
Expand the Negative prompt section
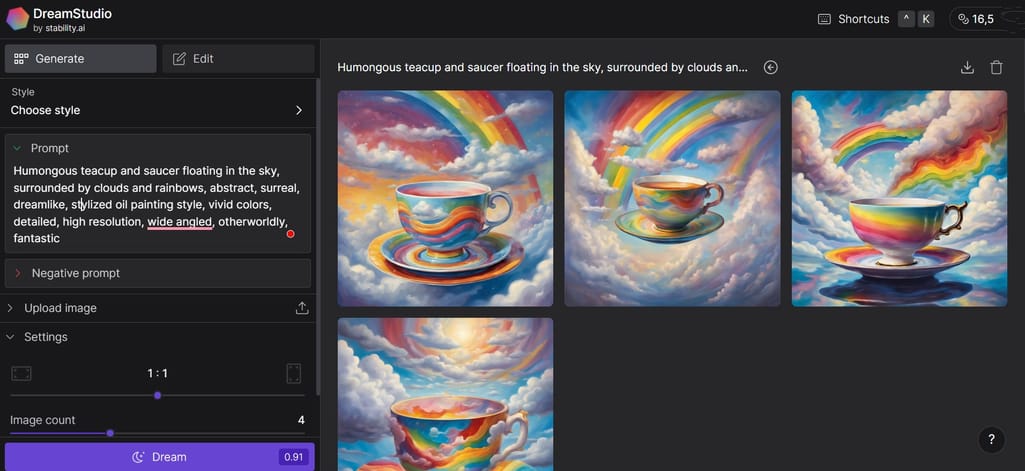pyautogui.click(x=158, y=273)
